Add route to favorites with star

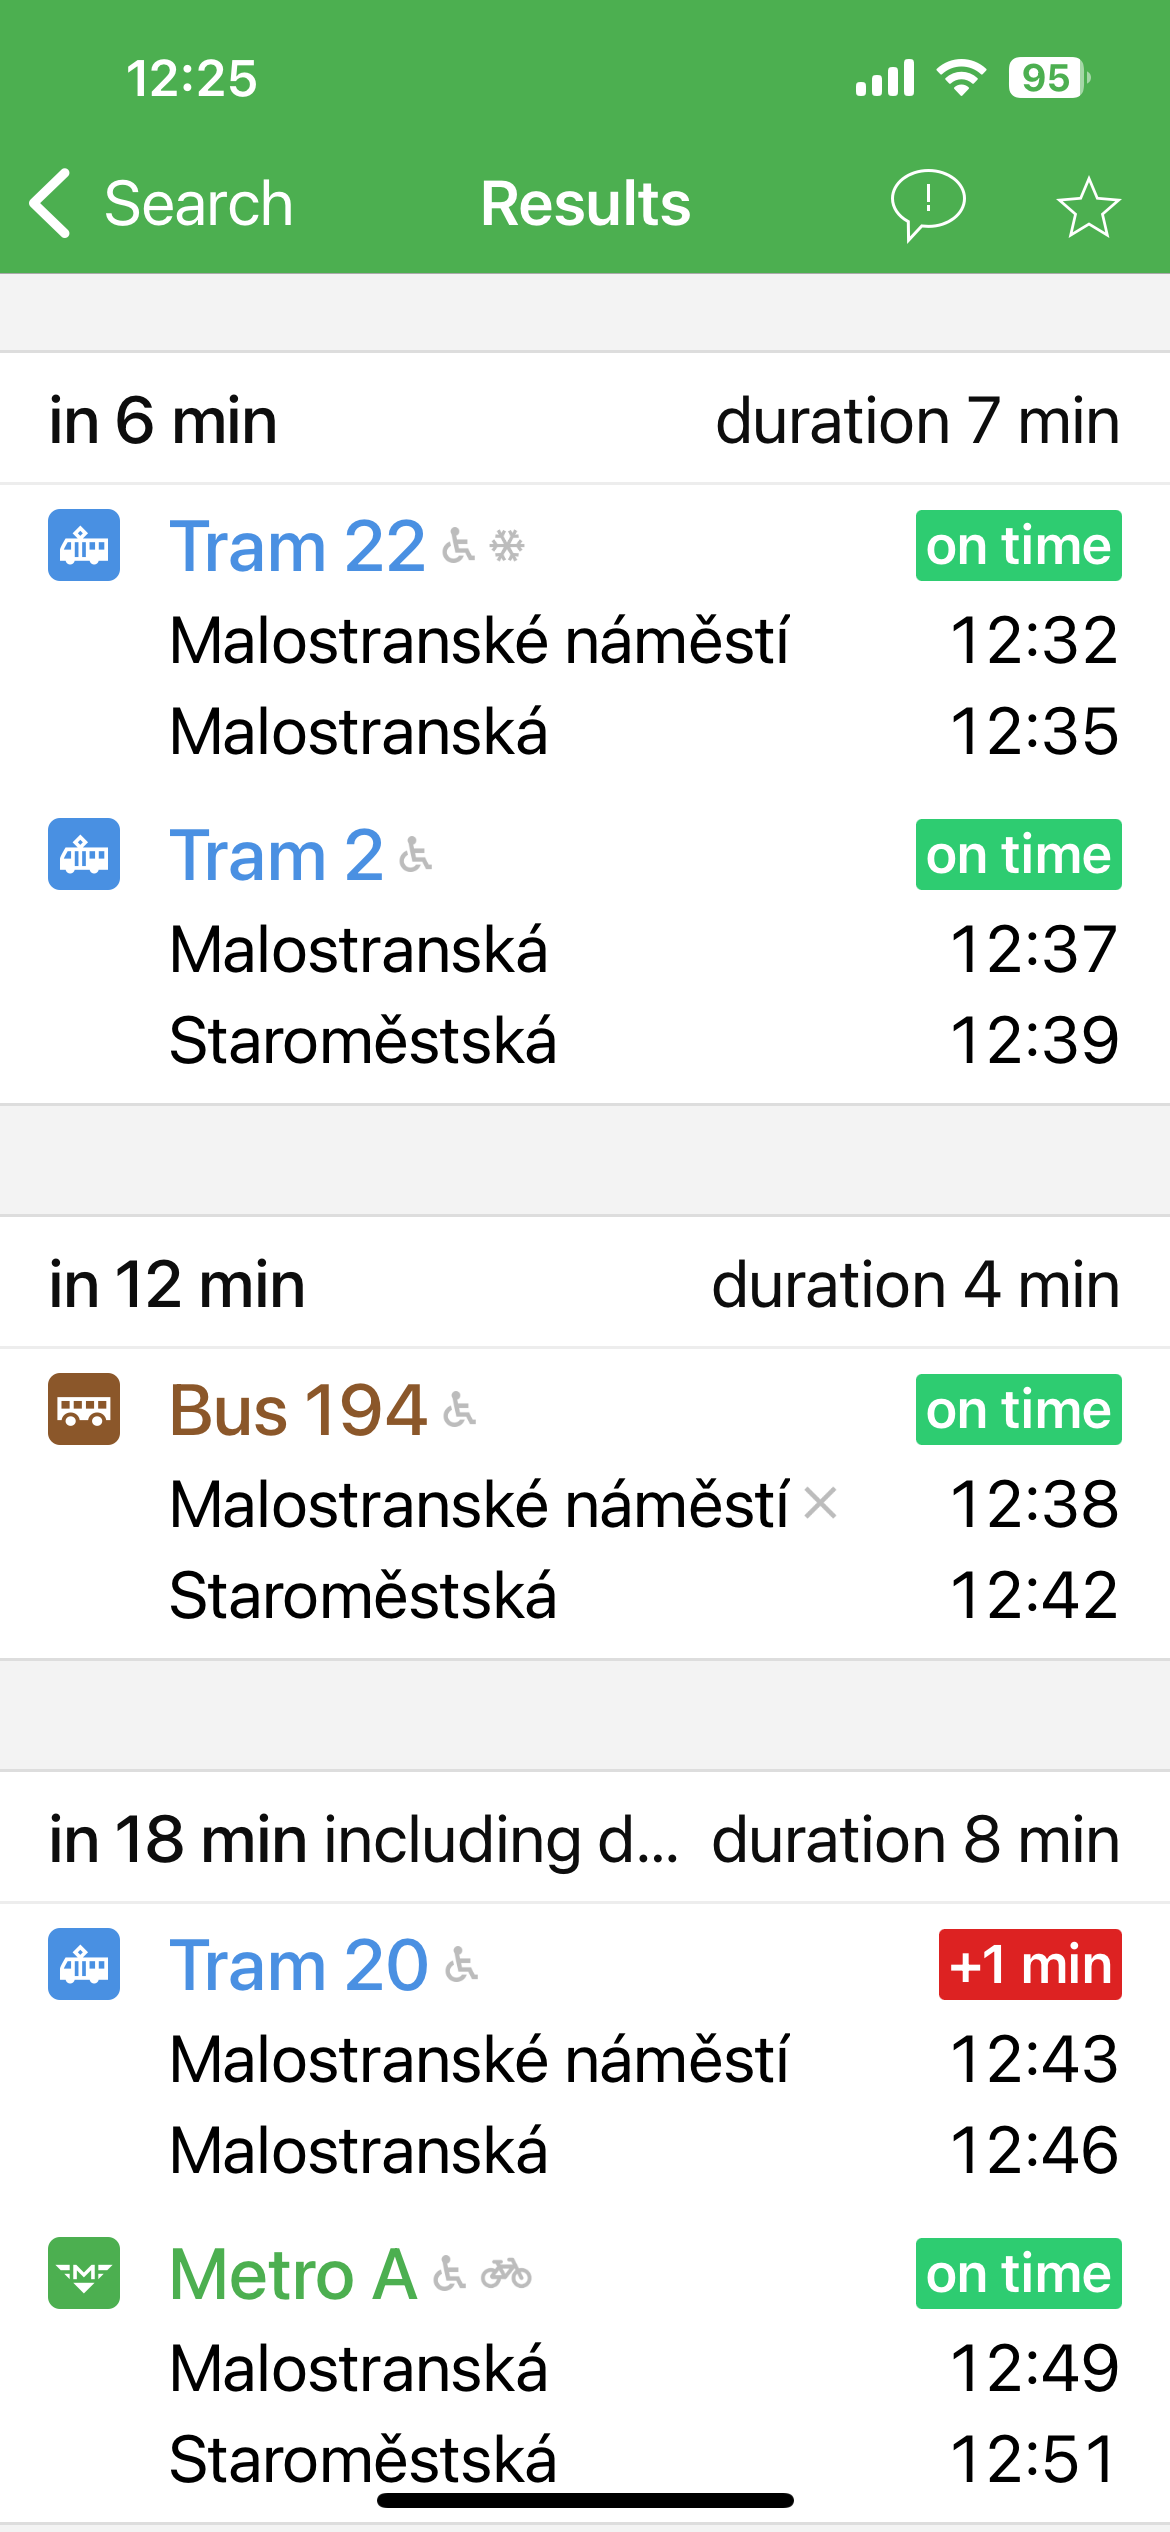click(x=1087, y=207)
